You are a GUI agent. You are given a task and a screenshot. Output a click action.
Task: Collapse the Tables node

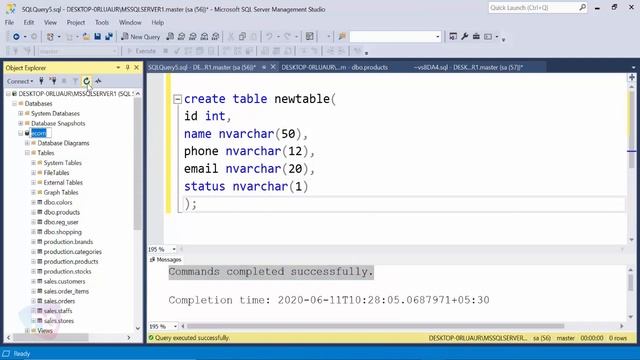pos(27,153)
